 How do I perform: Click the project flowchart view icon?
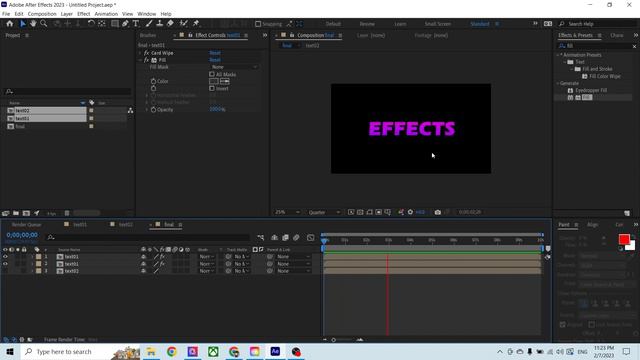[130, 110]
